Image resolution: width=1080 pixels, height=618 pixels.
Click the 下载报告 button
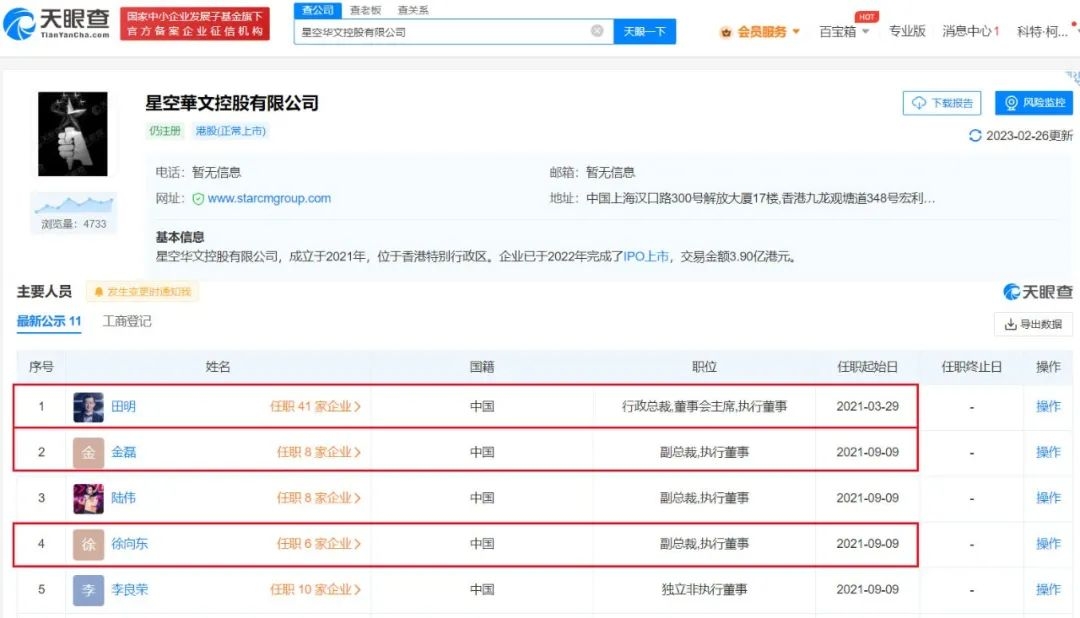point(942,103)
